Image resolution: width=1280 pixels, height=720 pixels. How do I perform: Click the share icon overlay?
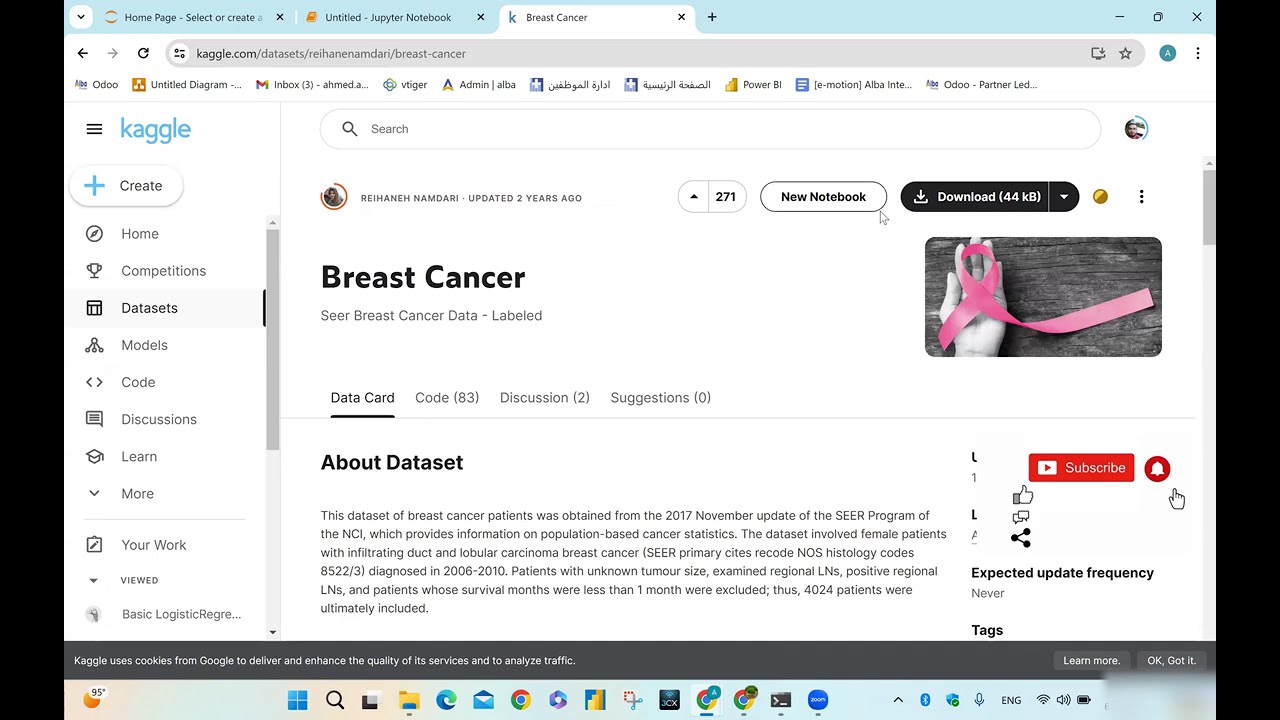coord(1021,538)
